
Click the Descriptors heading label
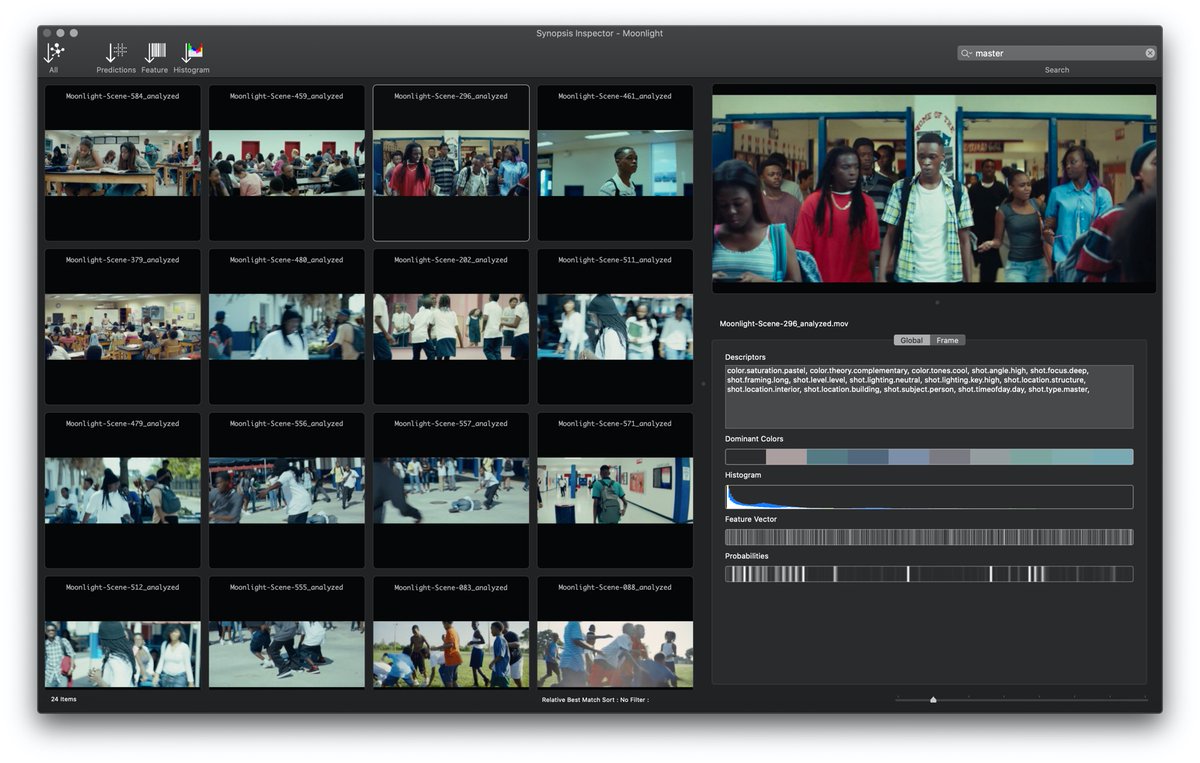tap(745, 357)
